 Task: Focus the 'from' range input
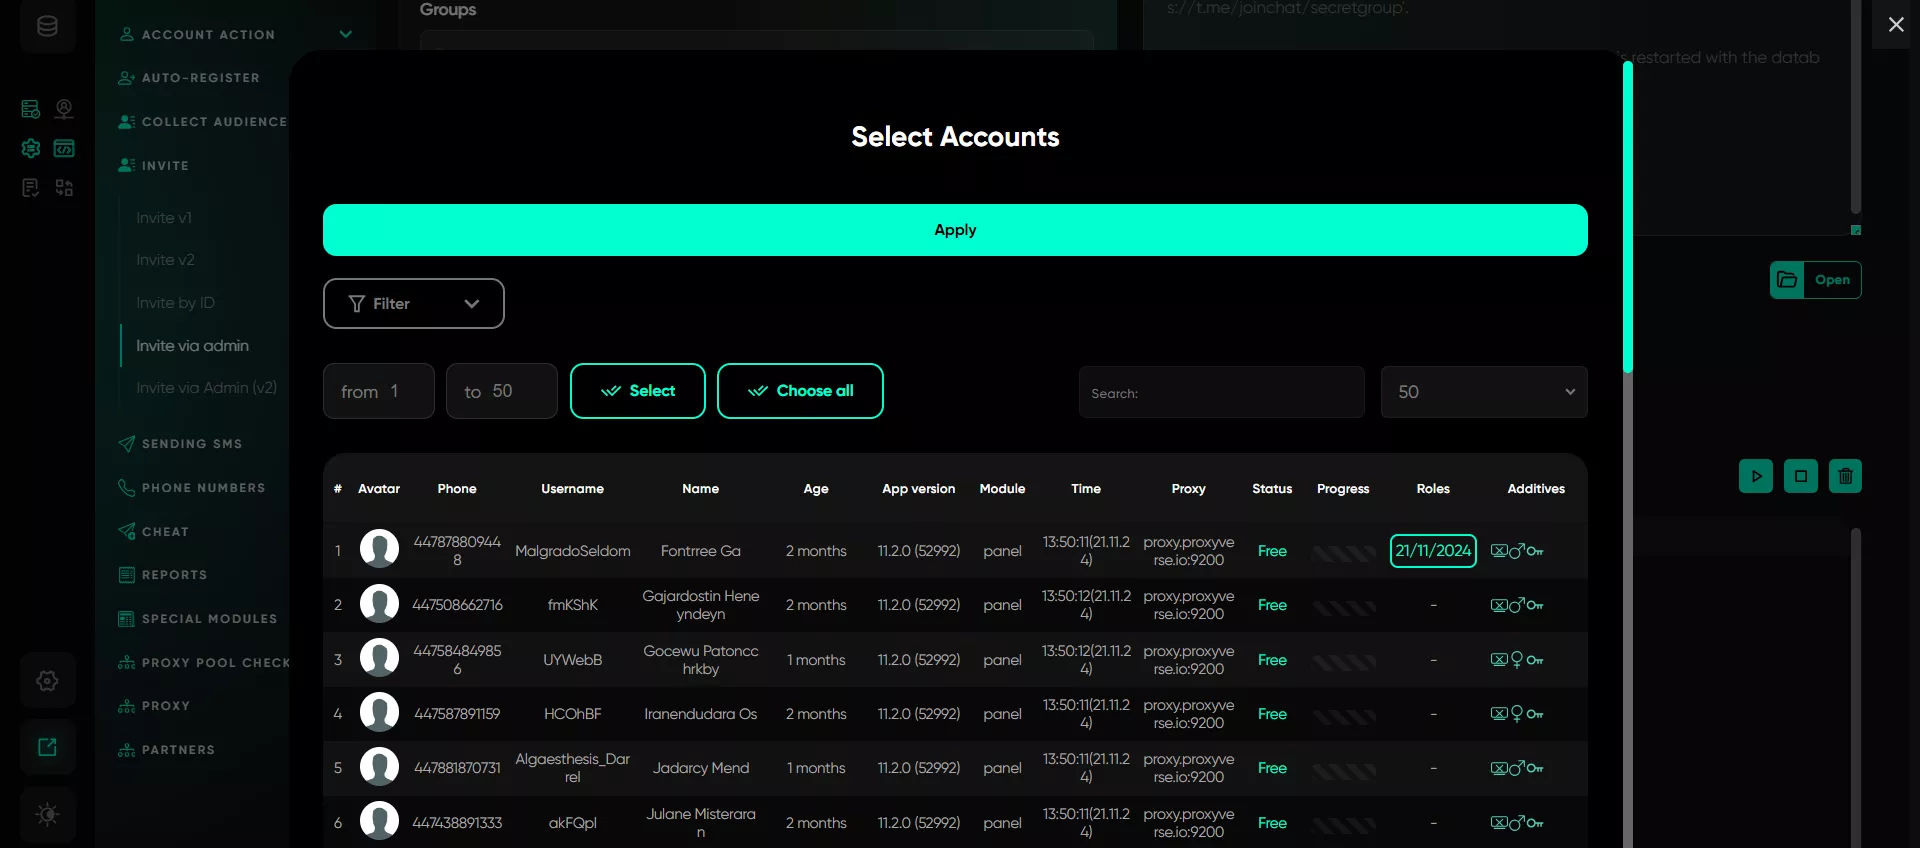379,391
